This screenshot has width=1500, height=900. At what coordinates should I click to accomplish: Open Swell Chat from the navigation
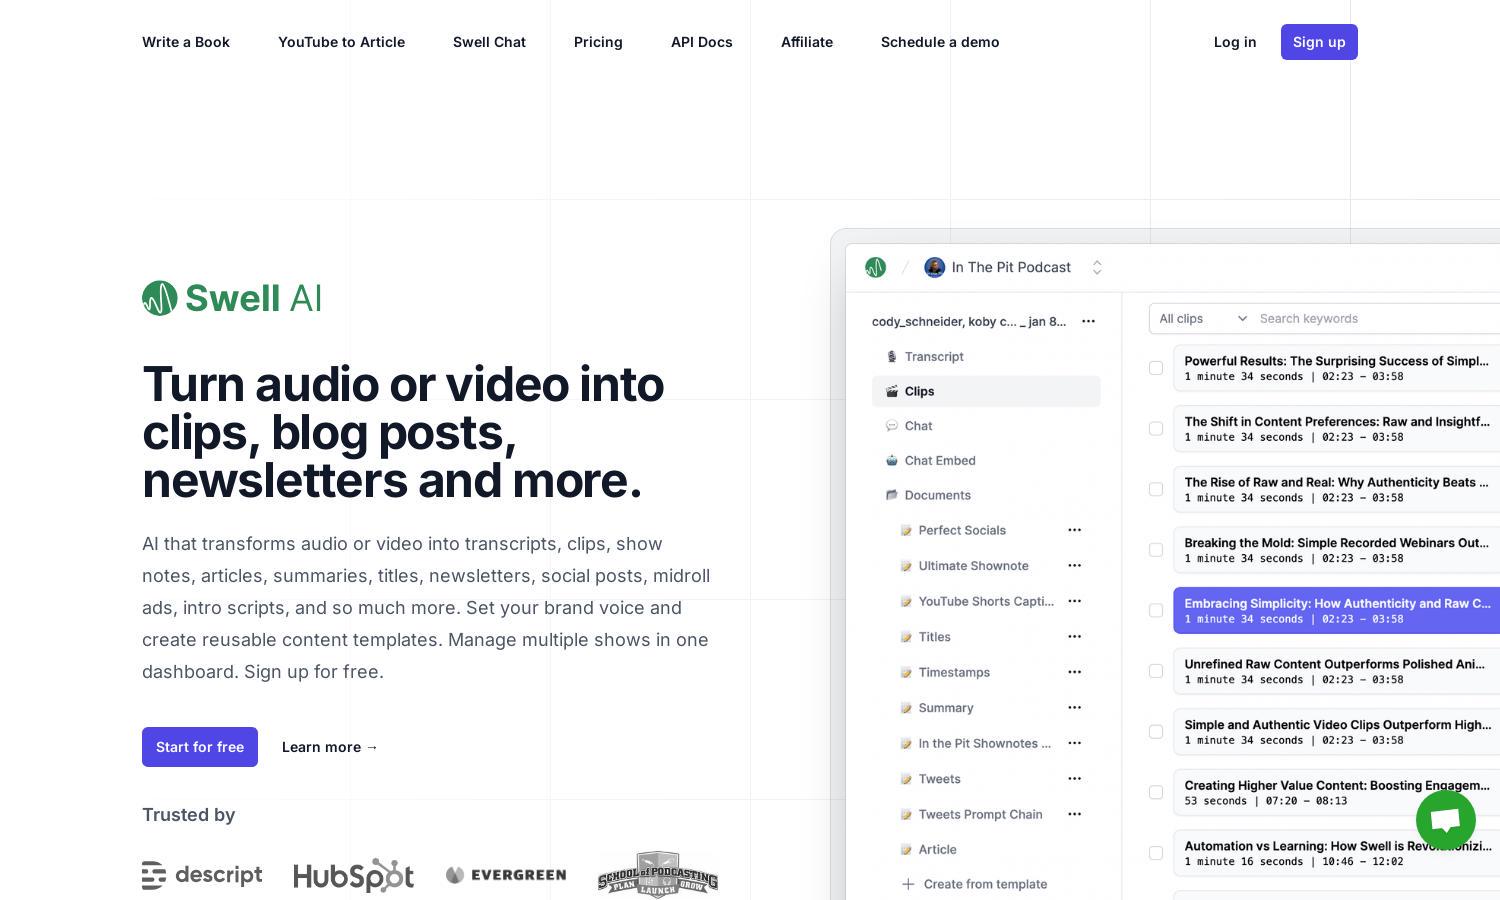(x=489, y=42)
